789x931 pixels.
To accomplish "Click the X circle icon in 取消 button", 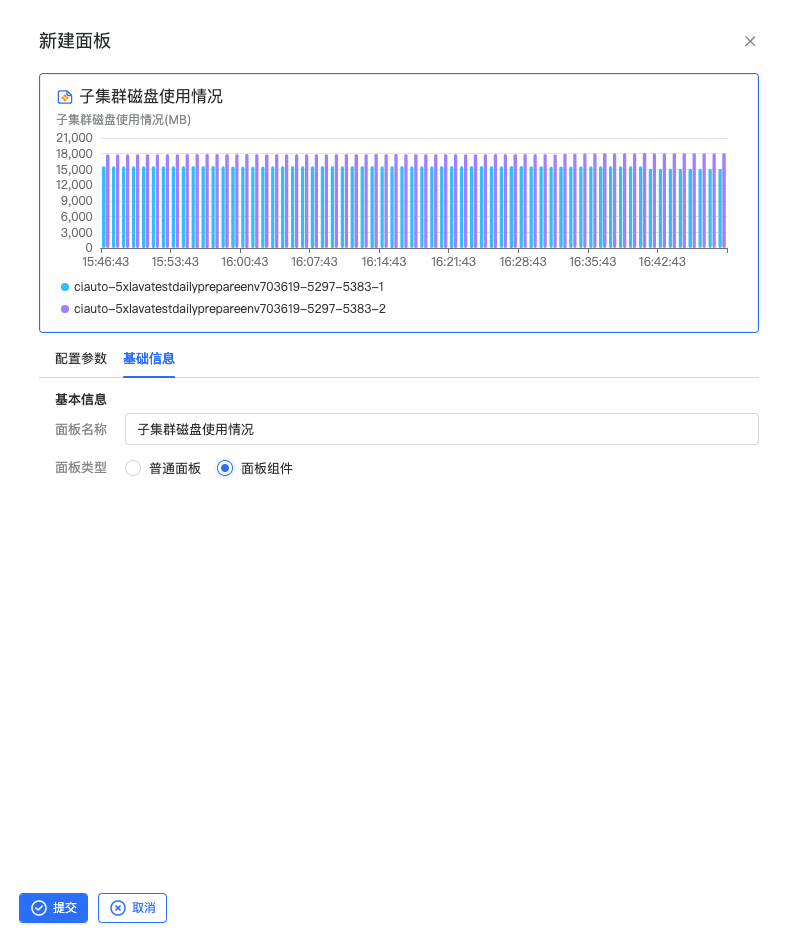I will 118,908.
